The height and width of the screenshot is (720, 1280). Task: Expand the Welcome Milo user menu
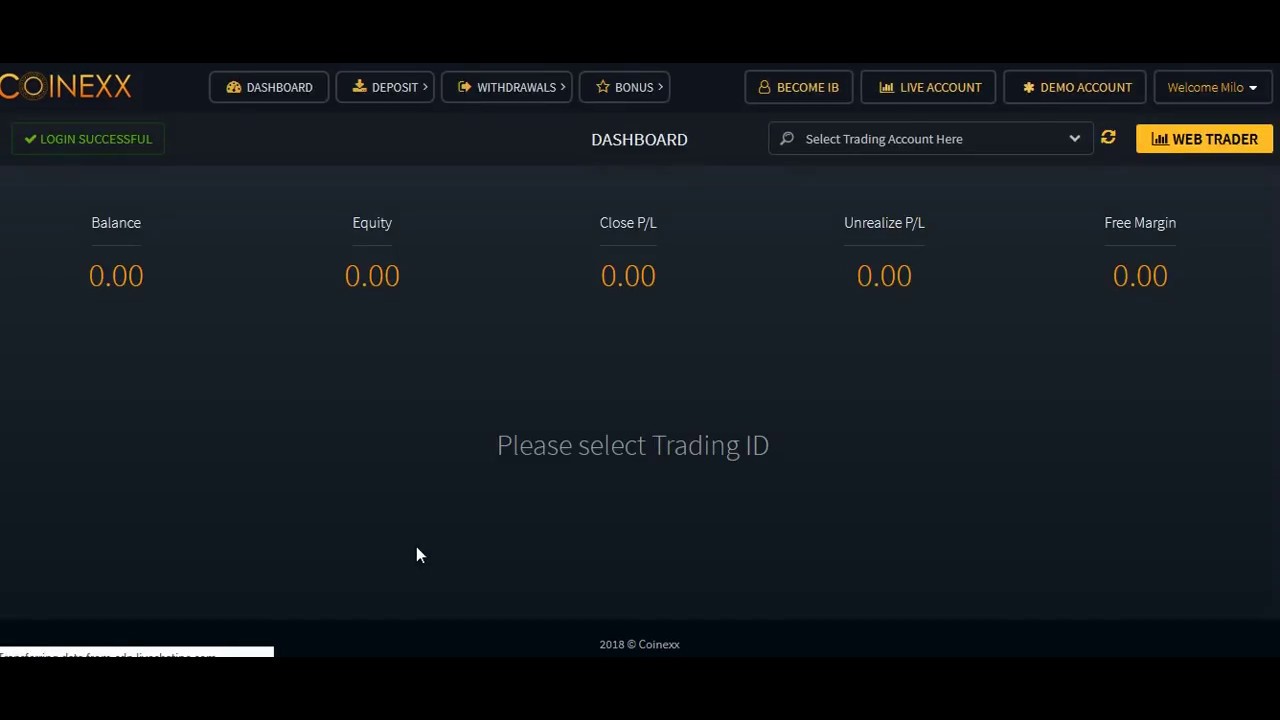pyautogui.click(x=1211, y=87)
